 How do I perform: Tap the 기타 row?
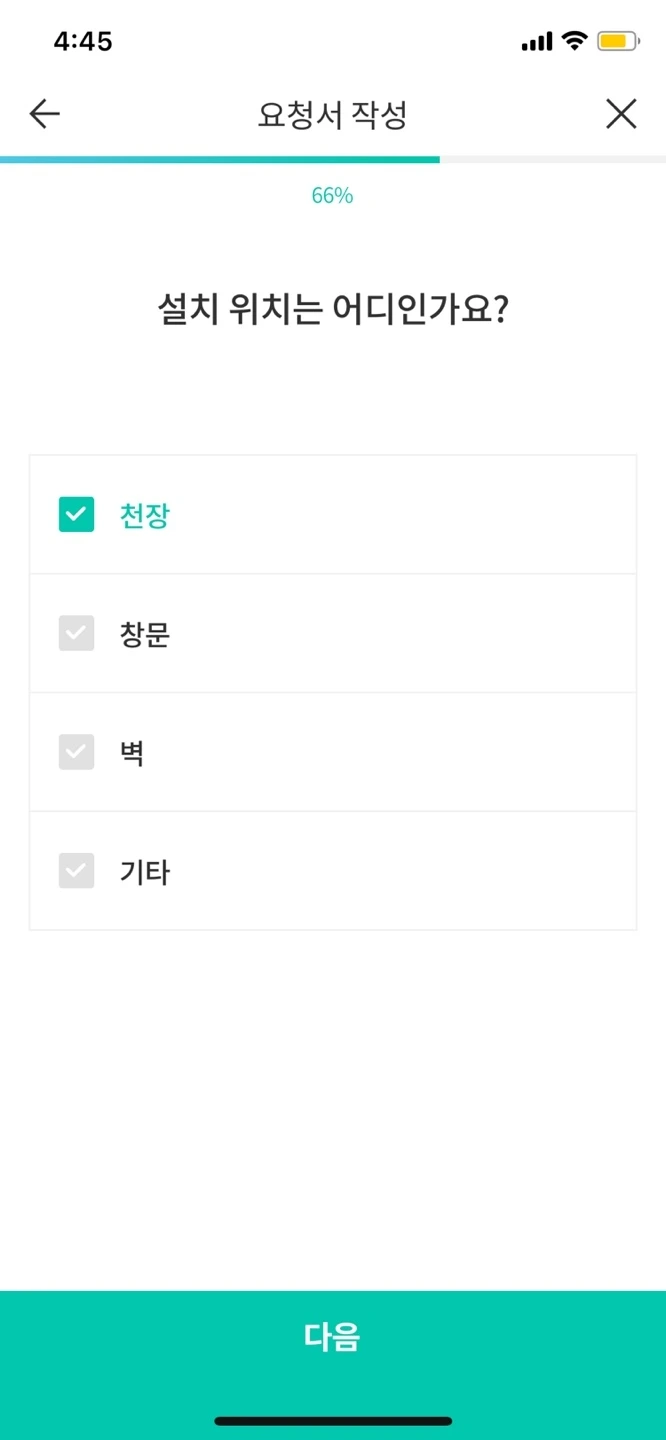(x=333, y=870)
